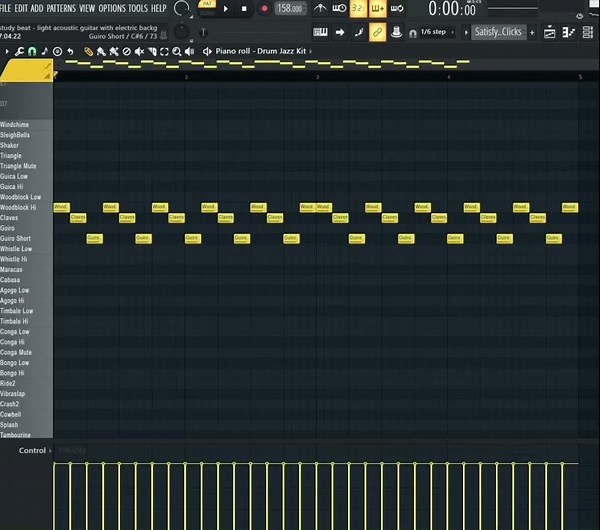Screen dimensions: 600x530
Task: Click the speaker icon before Piano roll title
Action: [207, 51]
